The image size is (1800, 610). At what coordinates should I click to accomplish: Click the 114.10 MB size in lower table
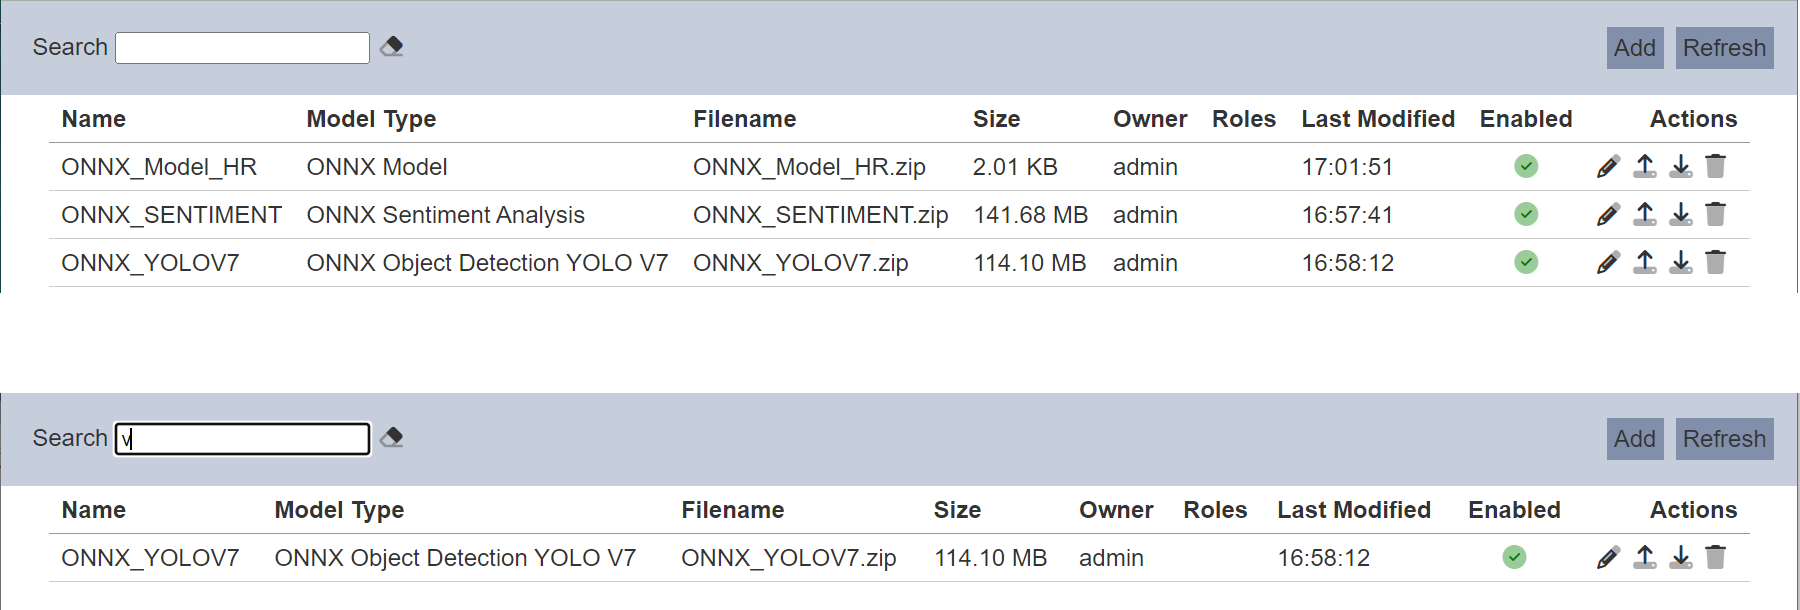coord(991,558)
